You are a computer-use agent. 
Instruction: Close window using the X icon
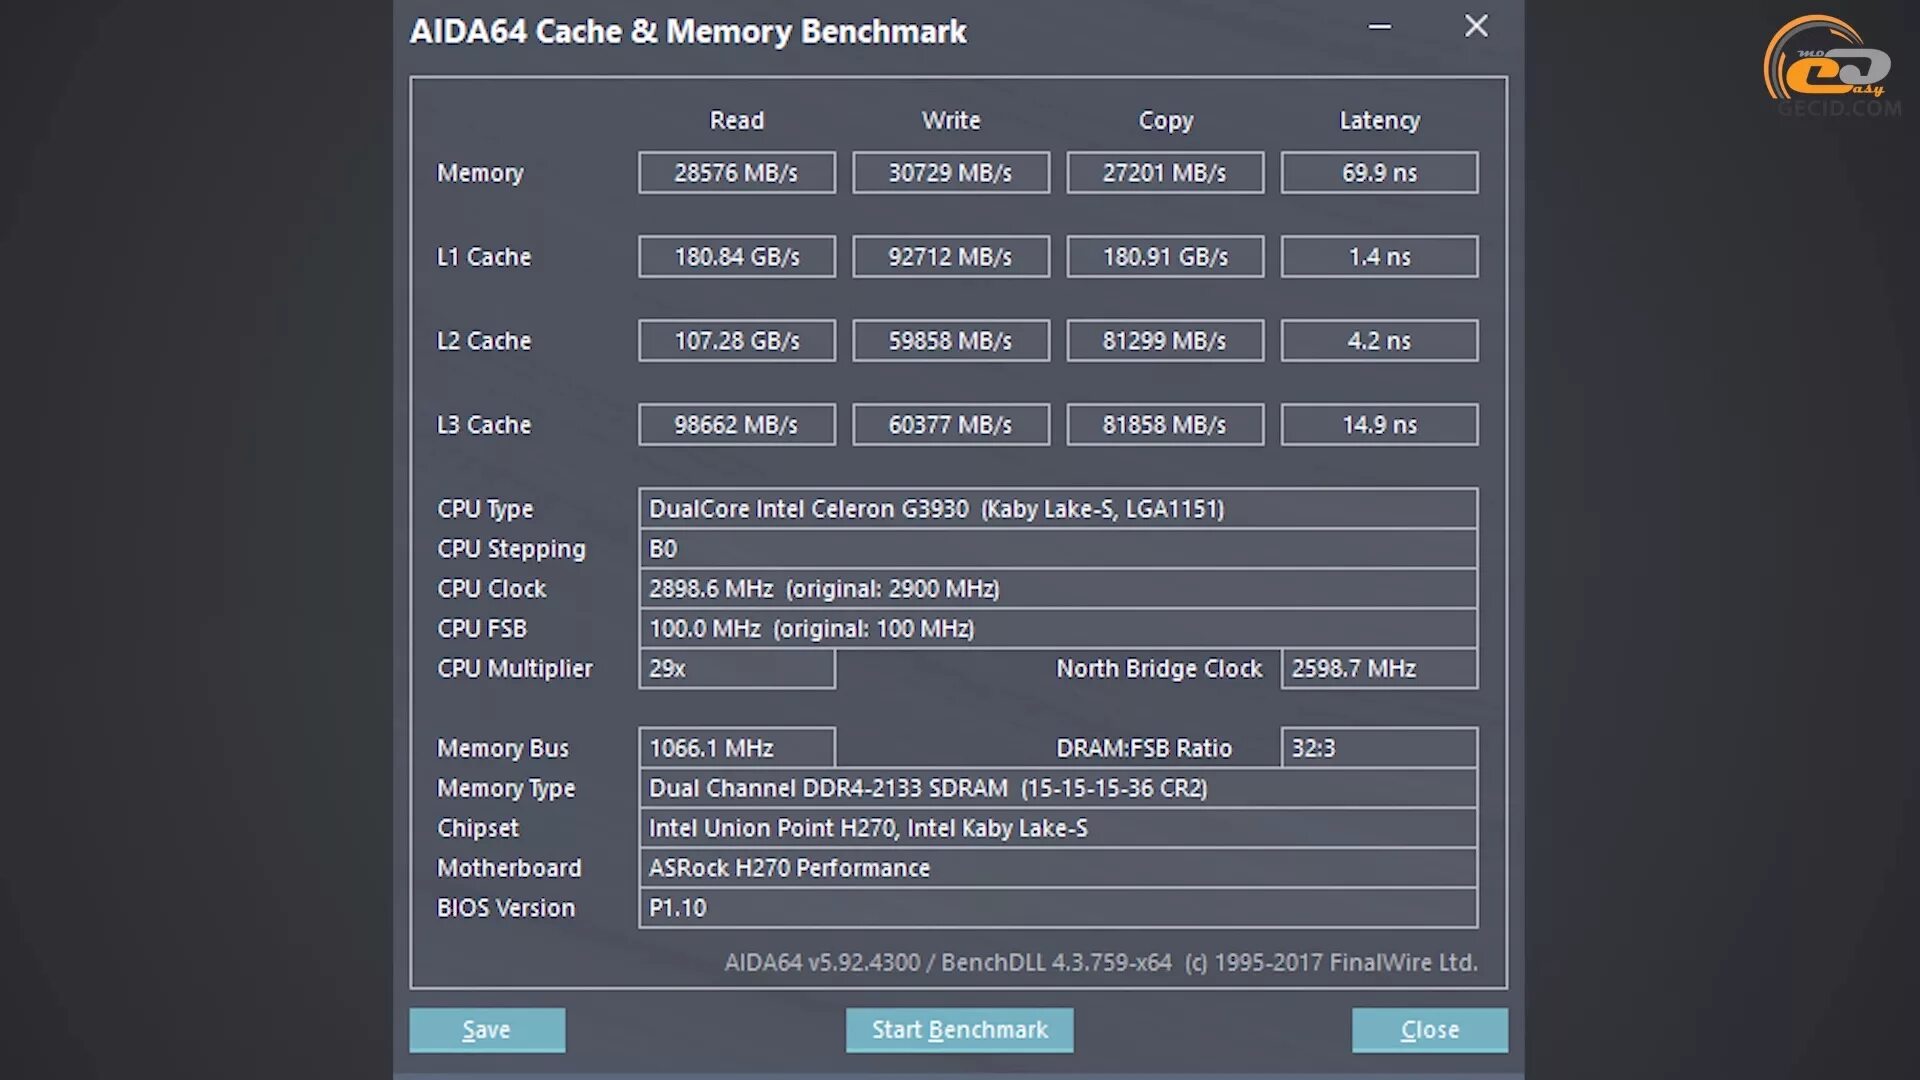pyautogui.click(x=1476, y=26)
